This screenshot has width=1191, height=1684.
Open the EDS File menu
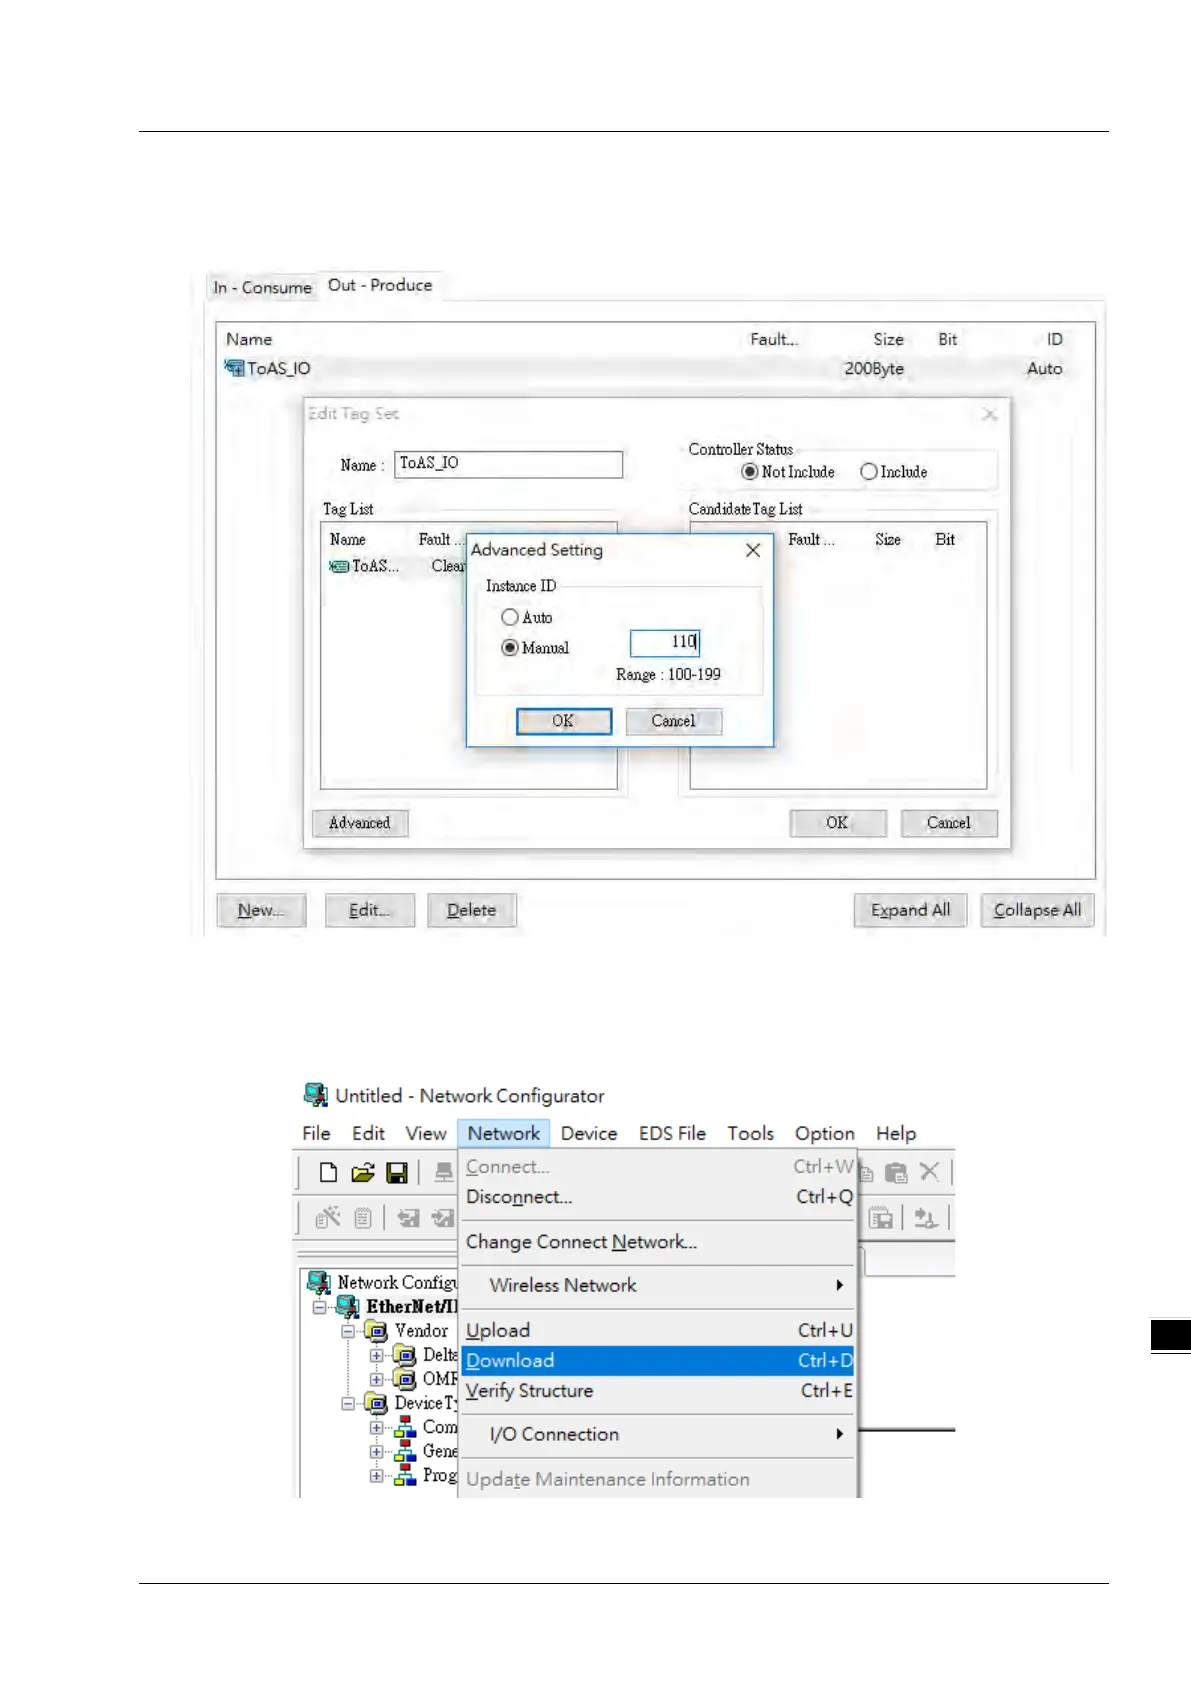(x=672, y=1133)
